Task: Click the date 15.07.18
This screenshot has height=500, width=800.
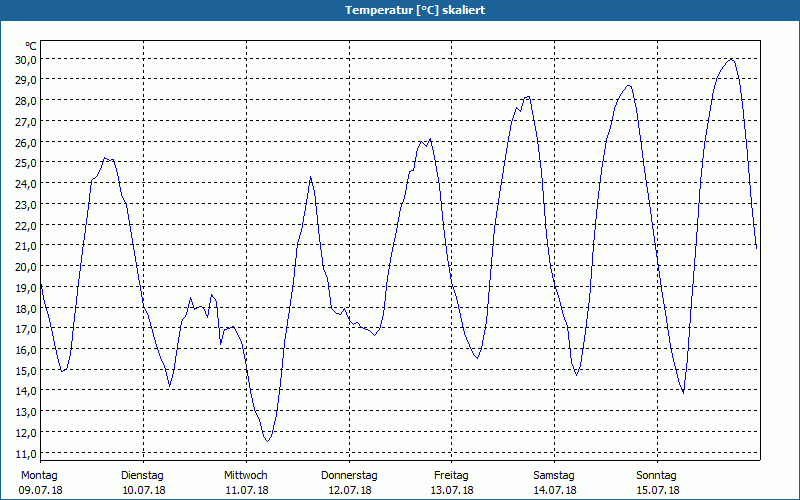Action: [x=658, y=491]
